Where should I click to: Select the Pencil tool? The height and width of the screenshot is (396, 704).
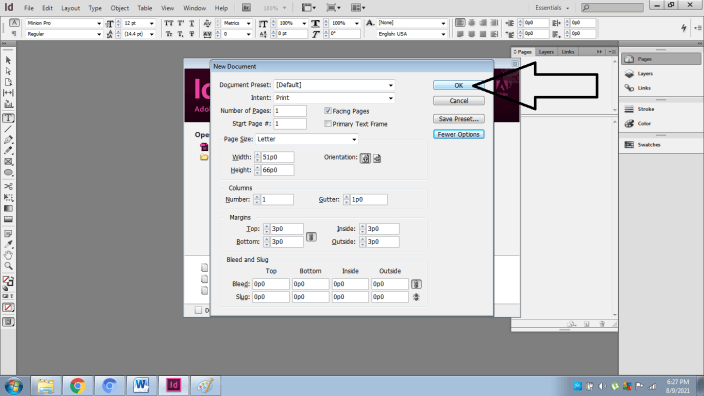coord(8,151)
